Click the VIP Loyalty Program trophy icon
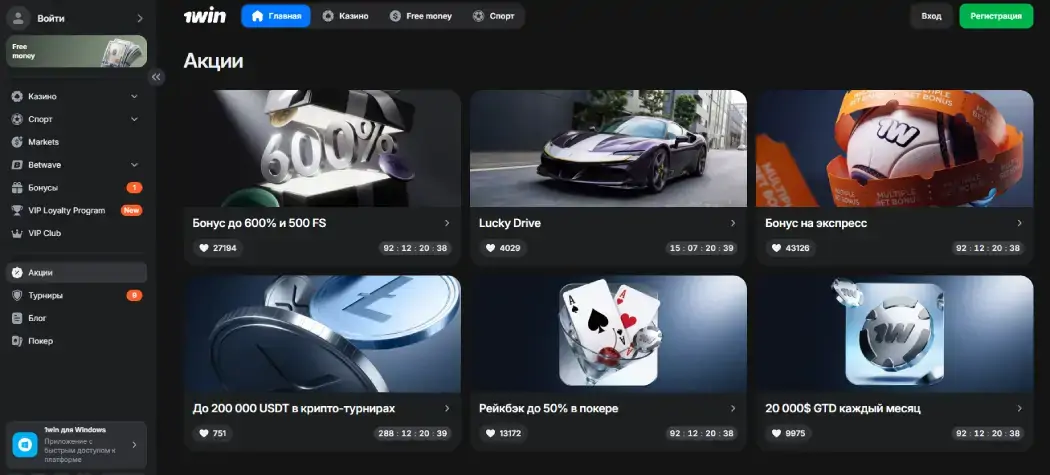 [17, 210]
